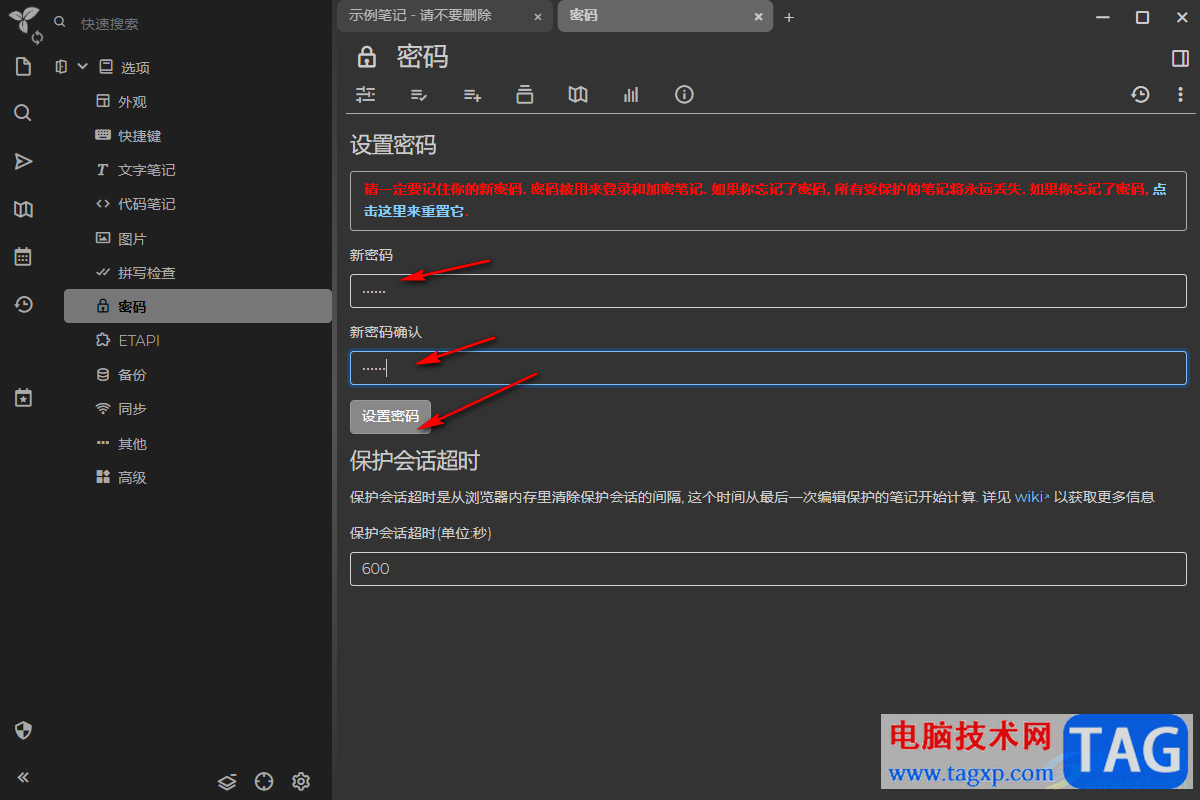Click the Trilium logo icon
1200x800 pixels.
click(23, 19)
